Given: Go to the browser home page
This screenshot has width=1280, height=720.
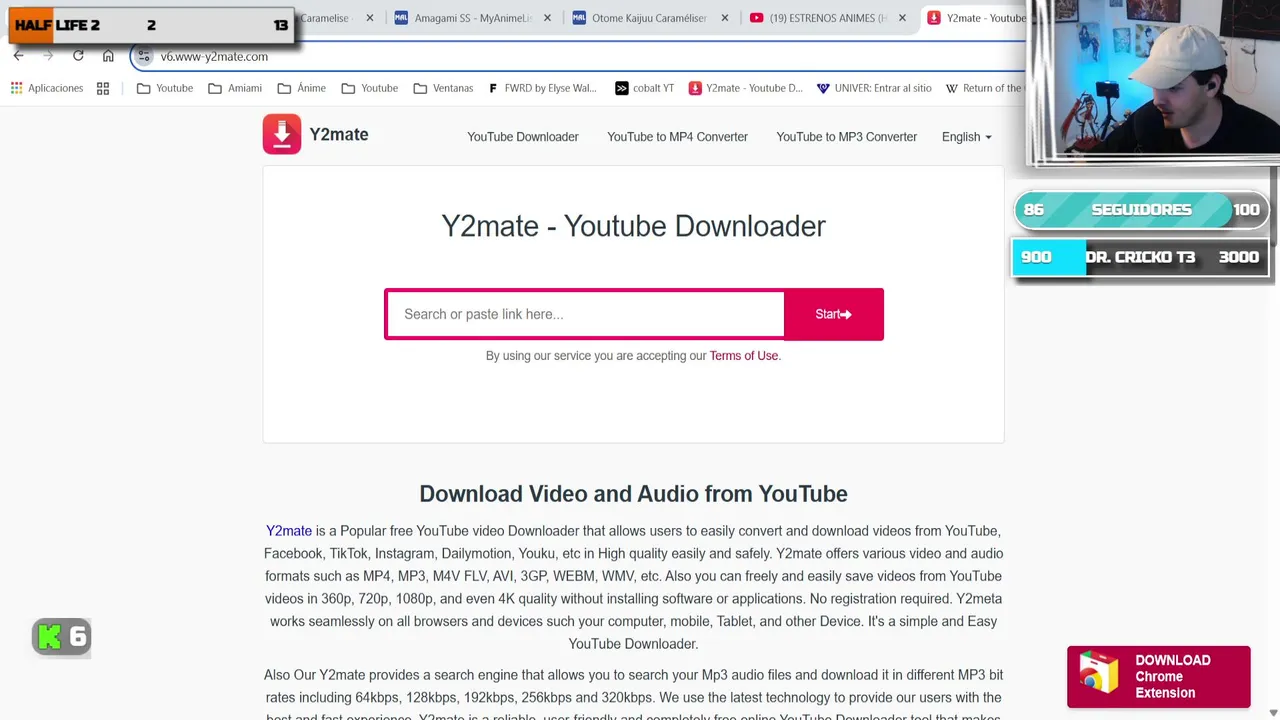Looking at the screenshot, I should pyautogui.click(x=108, y=56).
